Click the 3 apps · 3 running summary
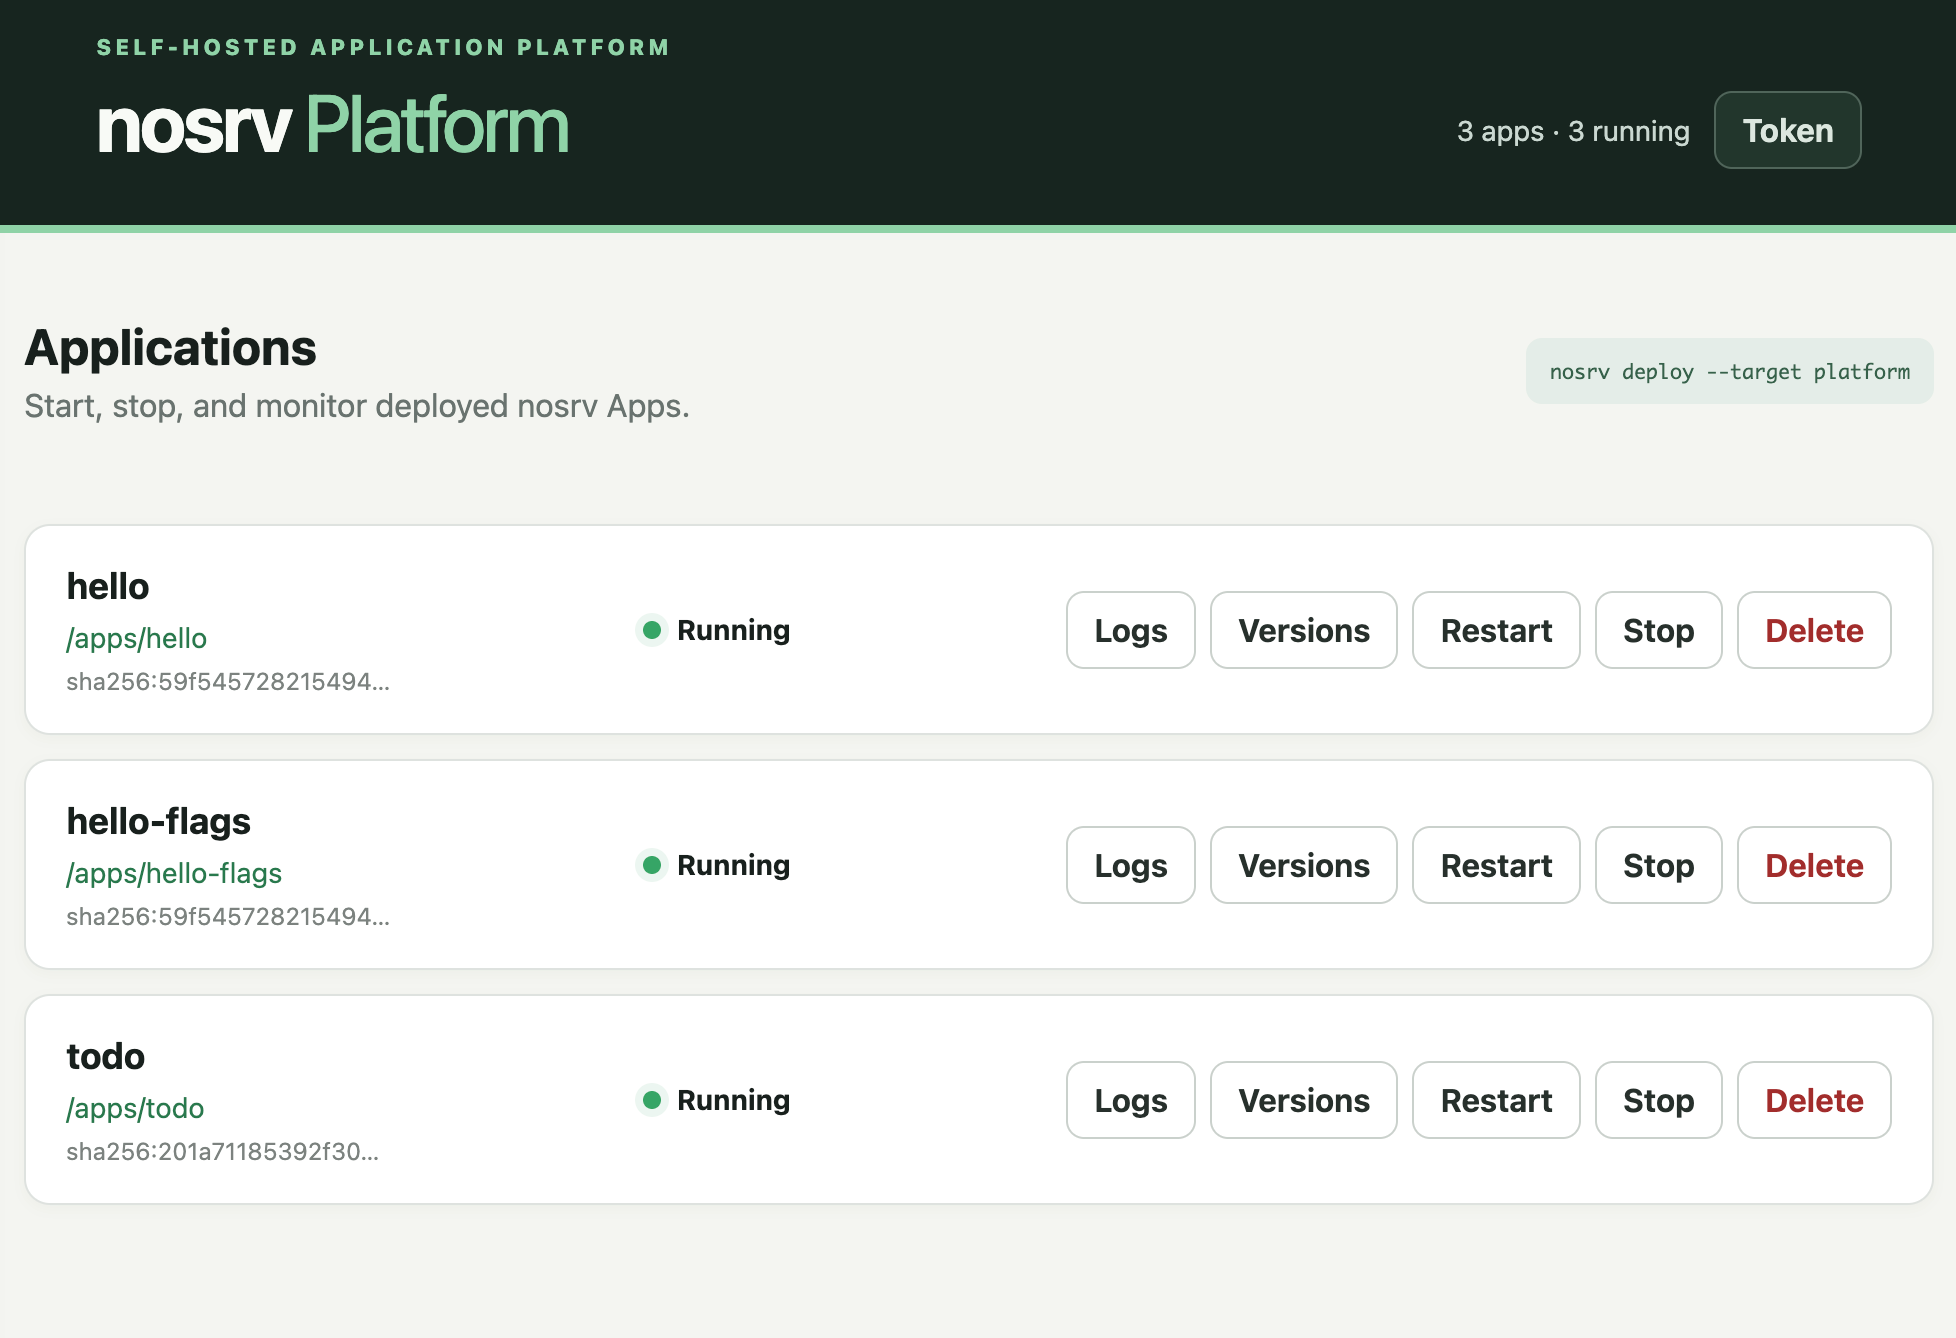The image size is (1956, 1338). click(x=1573, y=131)
